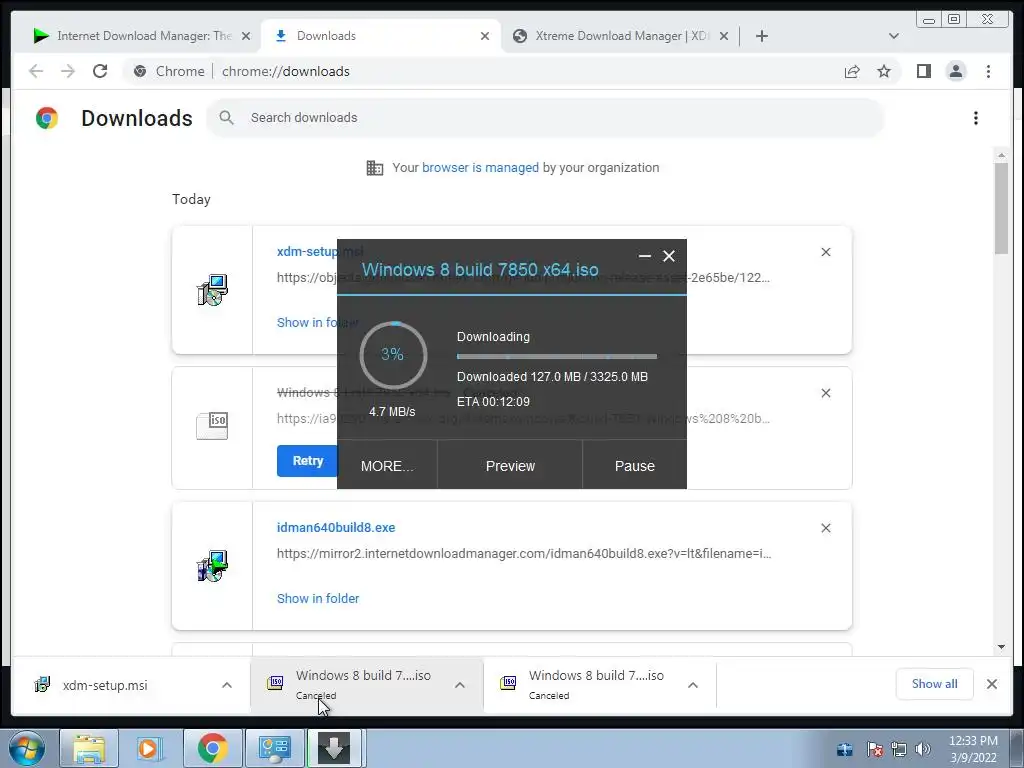Click the xdm-setup.msi installer file icon
The width and height of the screenshot is (1024, 768).
click(x=212, y=290)
